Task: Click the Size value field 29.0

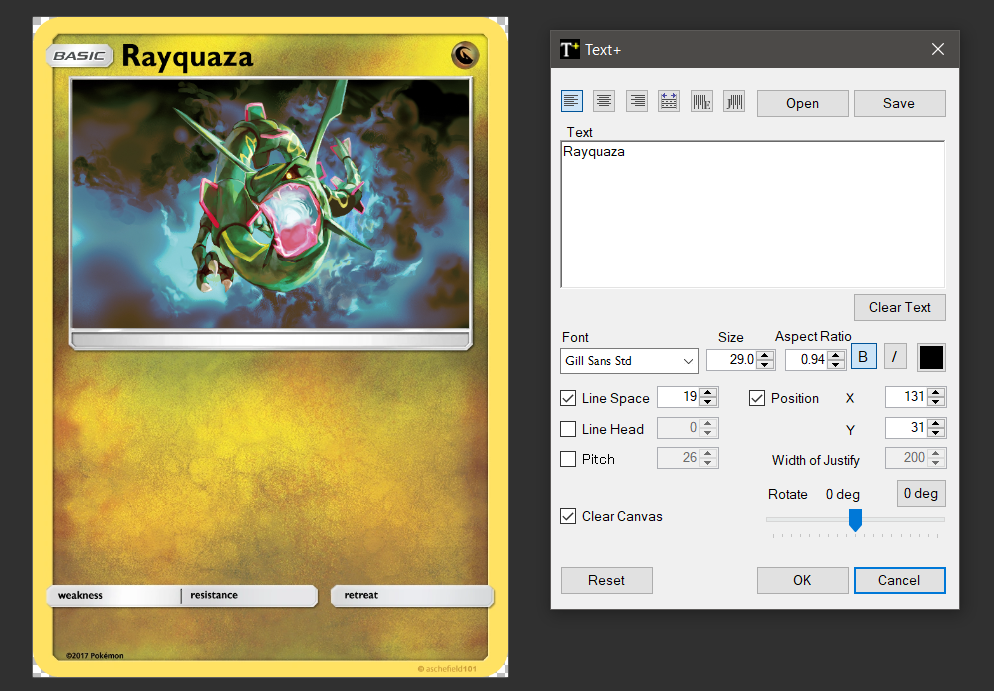Action: tap(732, 360)
